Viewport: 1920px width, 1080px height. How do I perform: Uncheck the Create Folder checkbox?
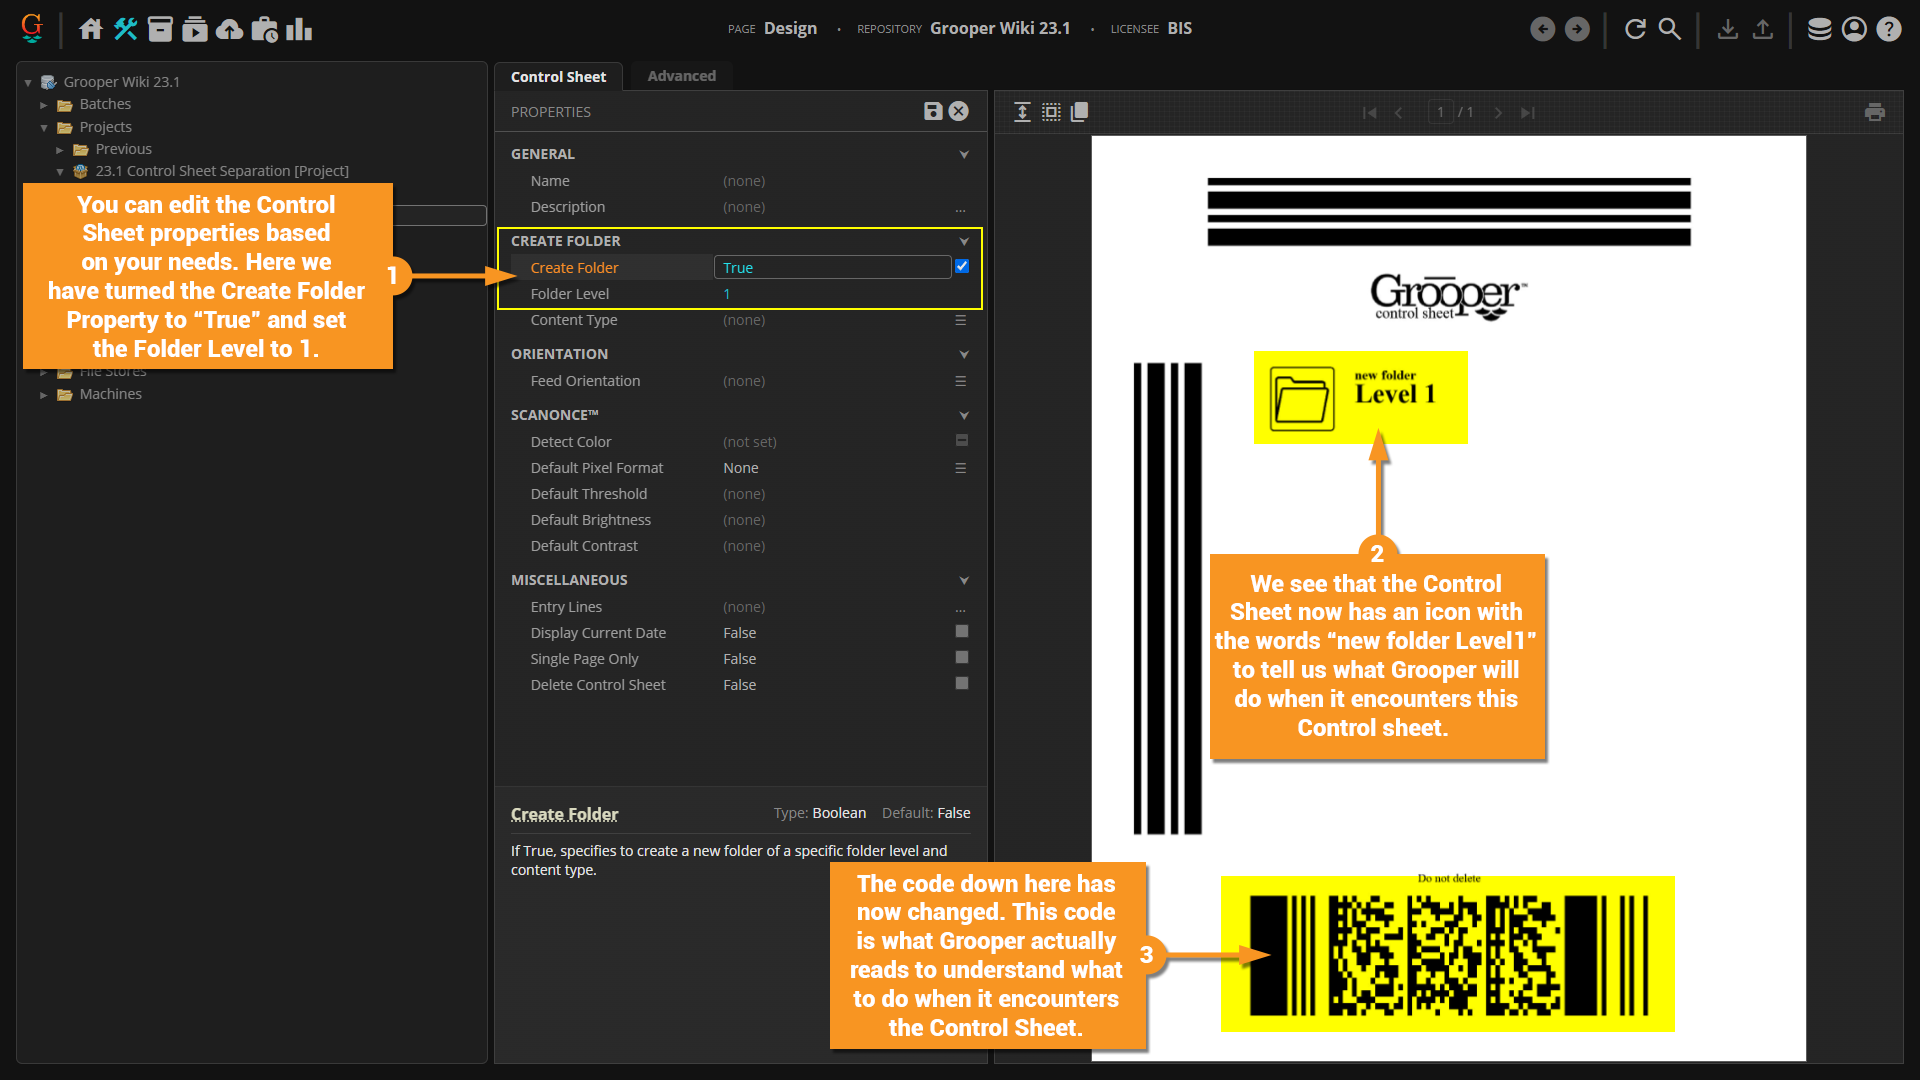tap(962, 267)
